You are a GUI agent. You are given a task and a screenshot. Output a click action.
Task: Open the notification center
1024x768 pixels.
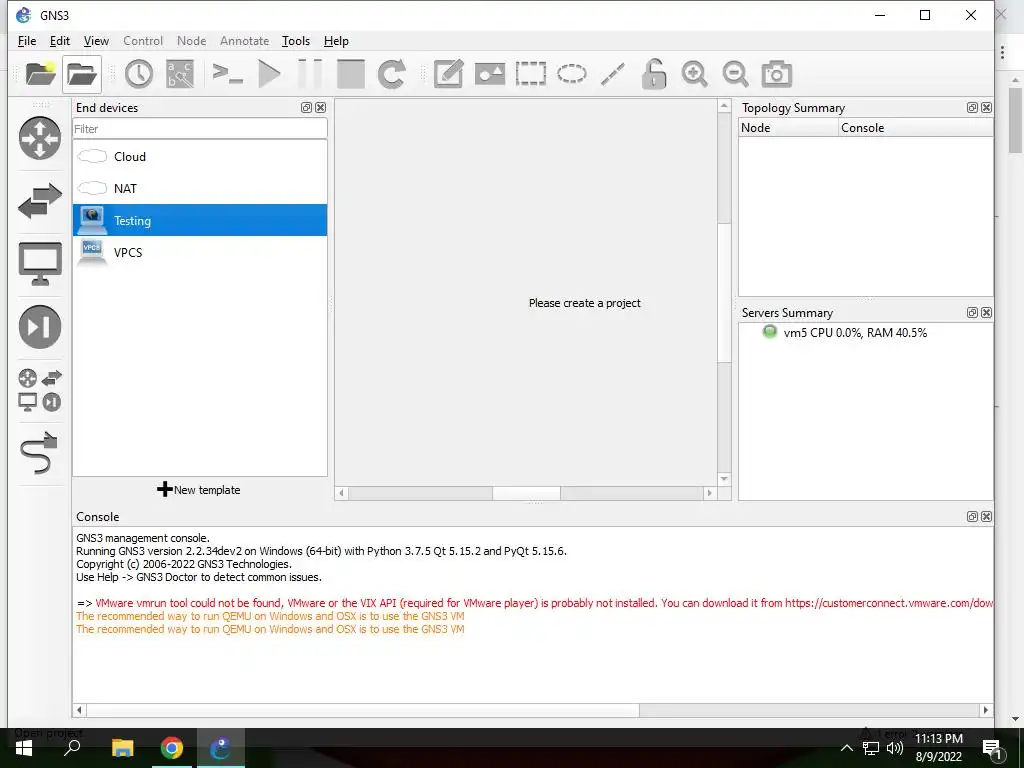[x=992, y=748]
